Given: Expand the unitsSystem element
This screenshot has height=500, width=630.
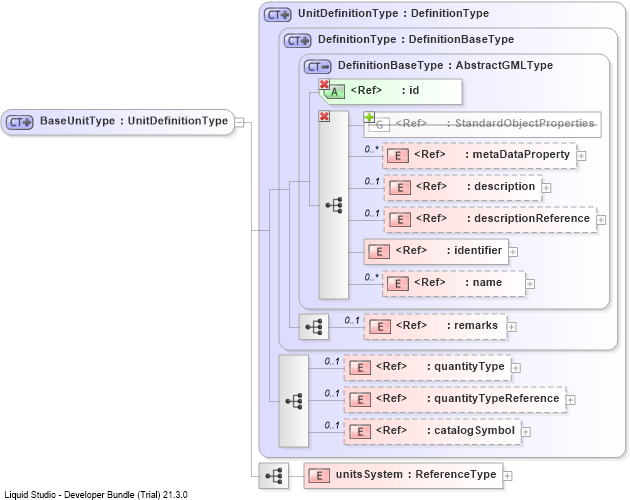Looking at the screenshot, I should tap(507, 476).
